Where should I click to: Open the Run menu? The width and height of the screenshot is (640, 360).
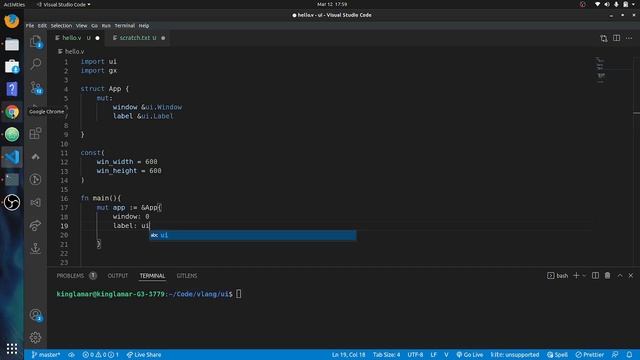106,26
